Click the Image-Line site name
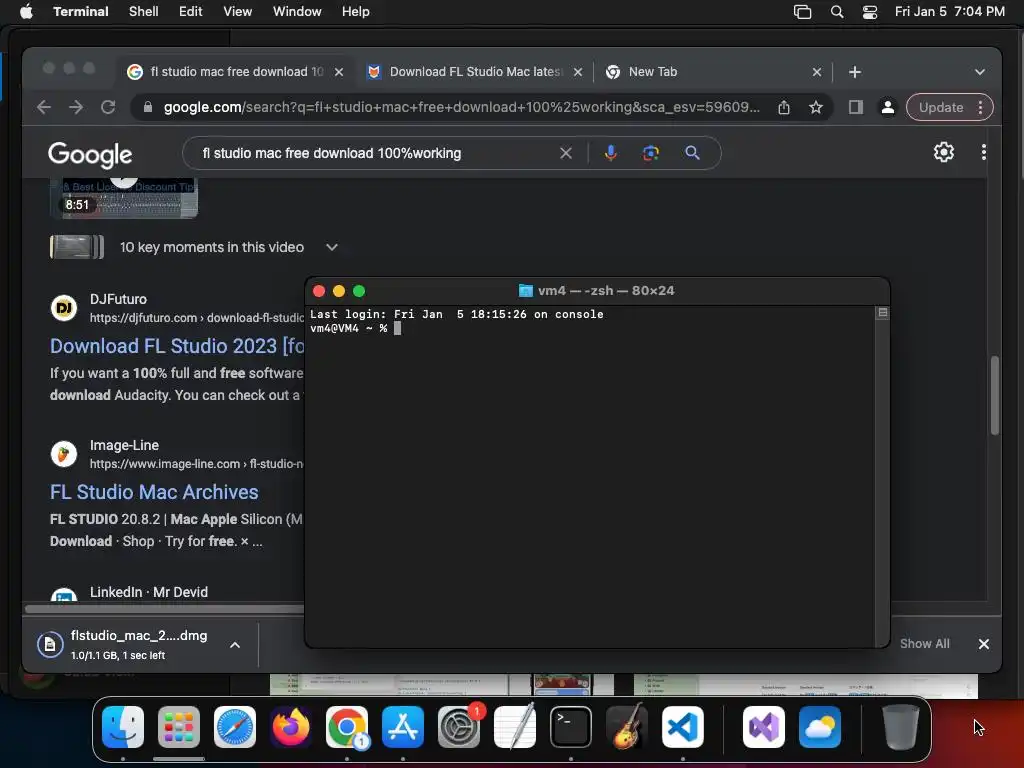 pyautogui.click(x=124, y=445)
